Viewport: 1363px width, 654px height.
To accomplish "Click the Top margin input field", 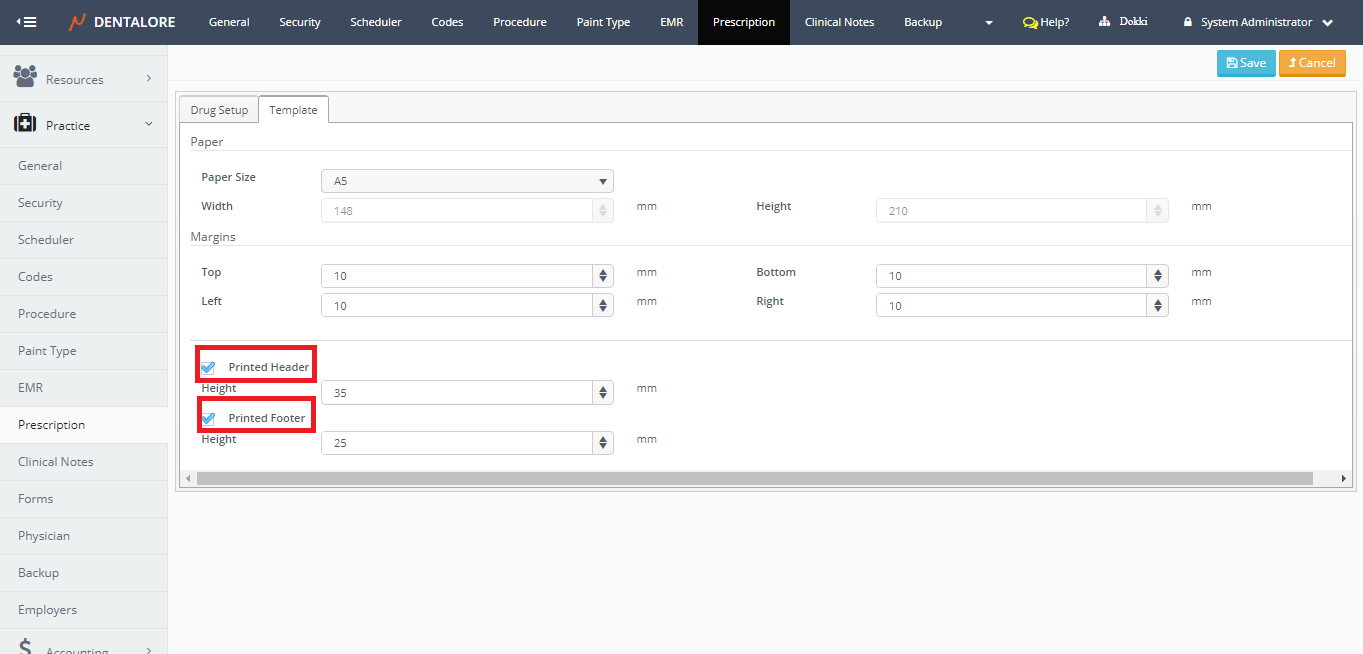I will click(x=457, y=276).
